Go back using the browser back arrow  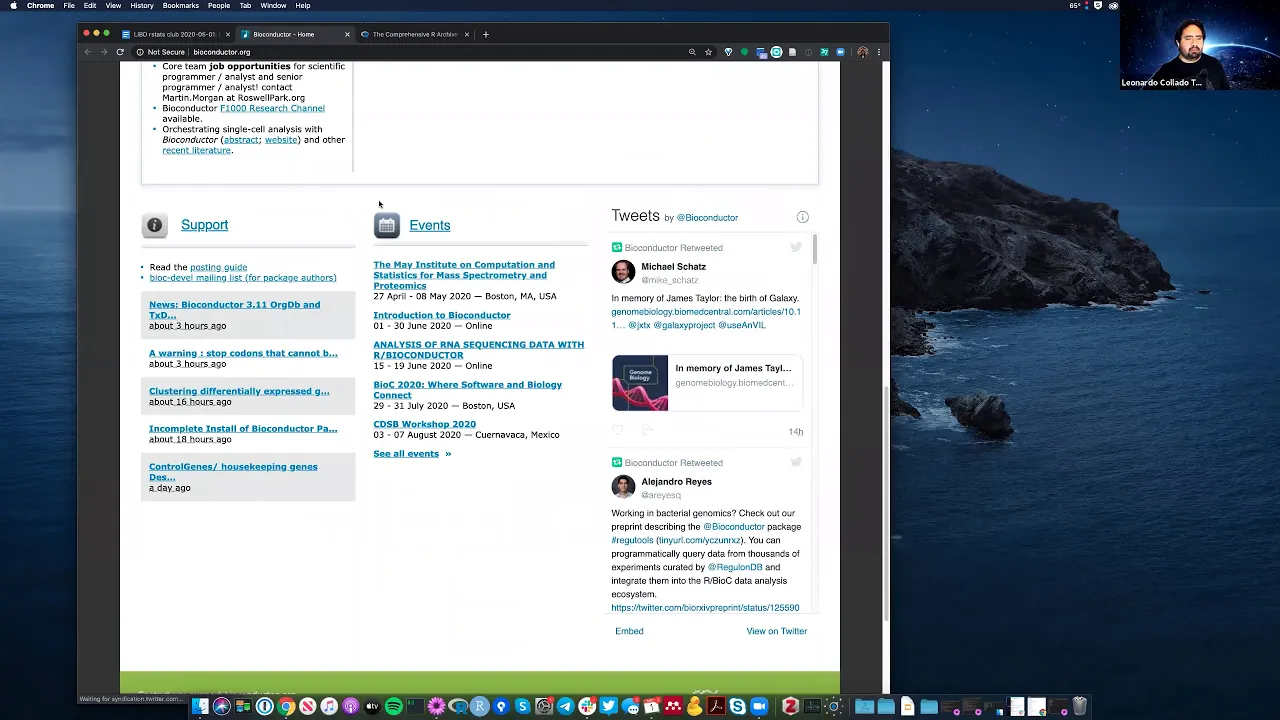(88, 52)
